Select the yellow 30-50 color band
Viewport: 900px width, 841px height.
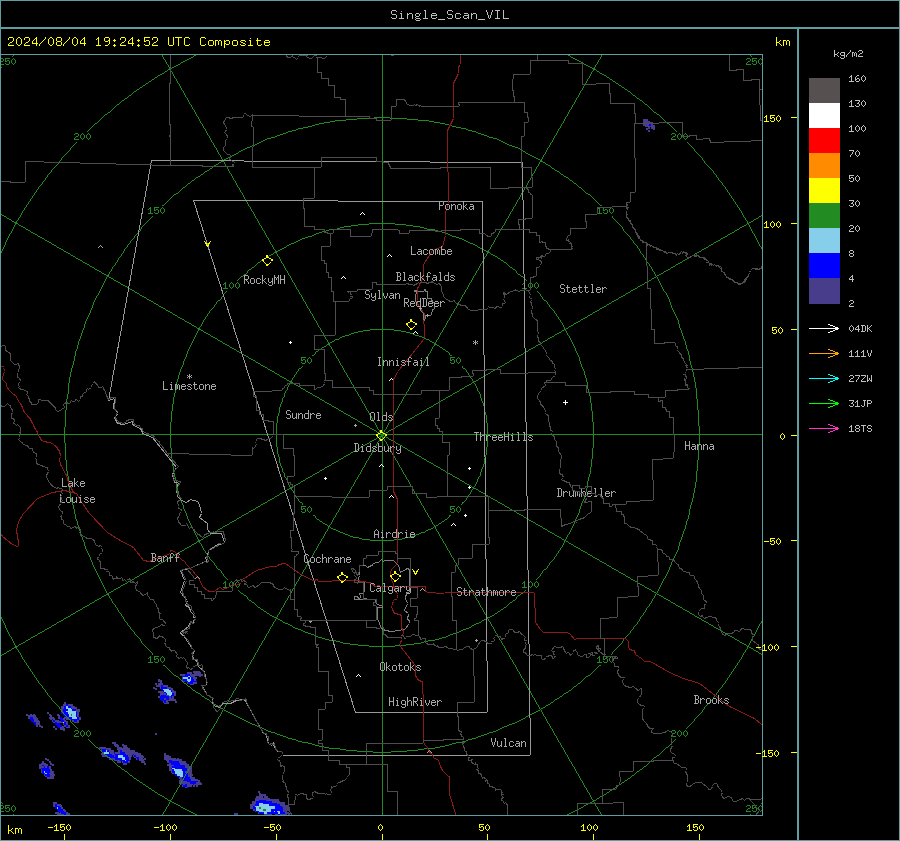(824, 191)
